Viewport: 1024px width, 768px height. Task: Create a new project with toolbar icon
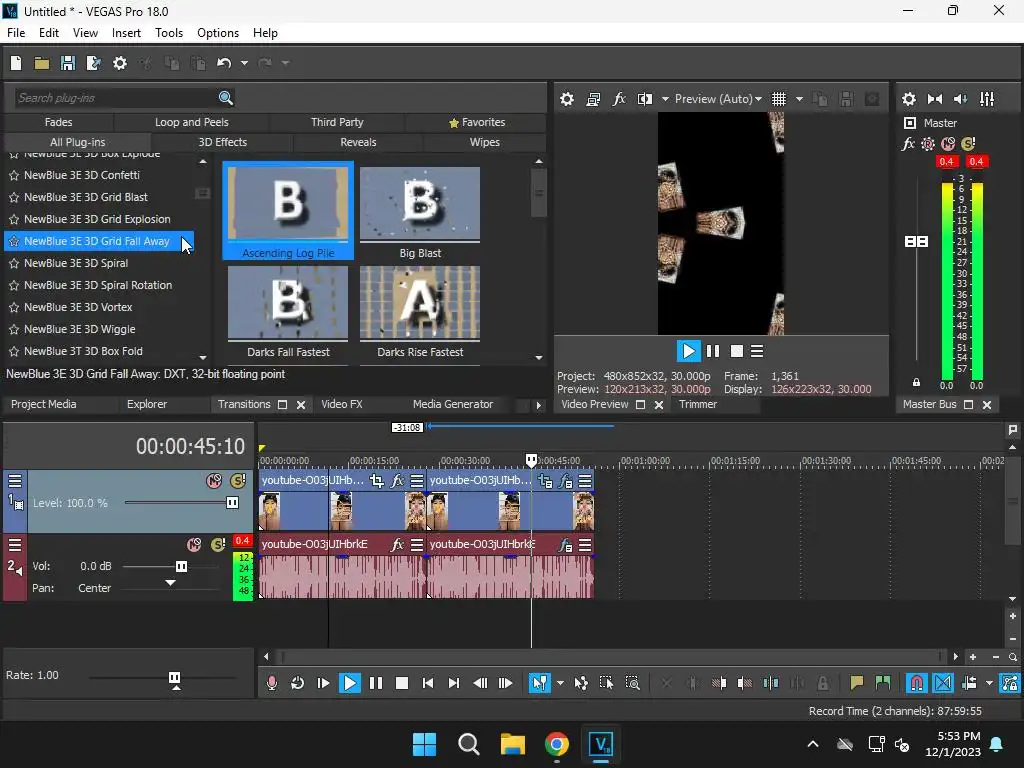pyautogui.click(x=16, y=63)
